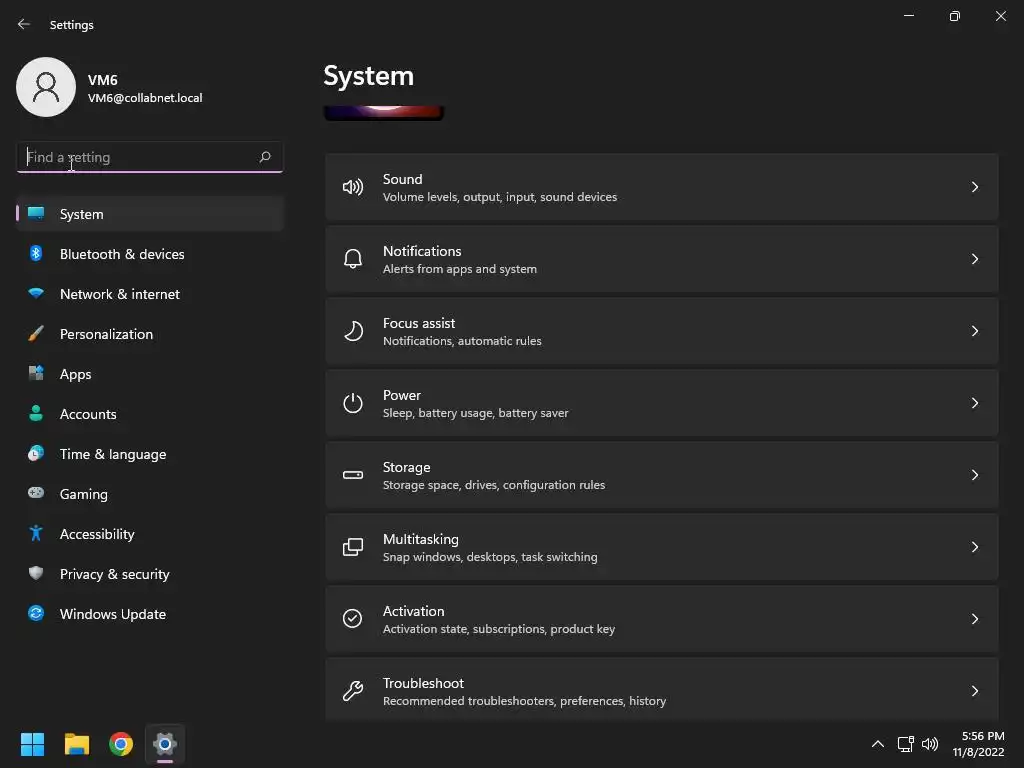1024x768 pixels.
Task: Click the Privacy & security shield icon
Action: tap(36, 574)
